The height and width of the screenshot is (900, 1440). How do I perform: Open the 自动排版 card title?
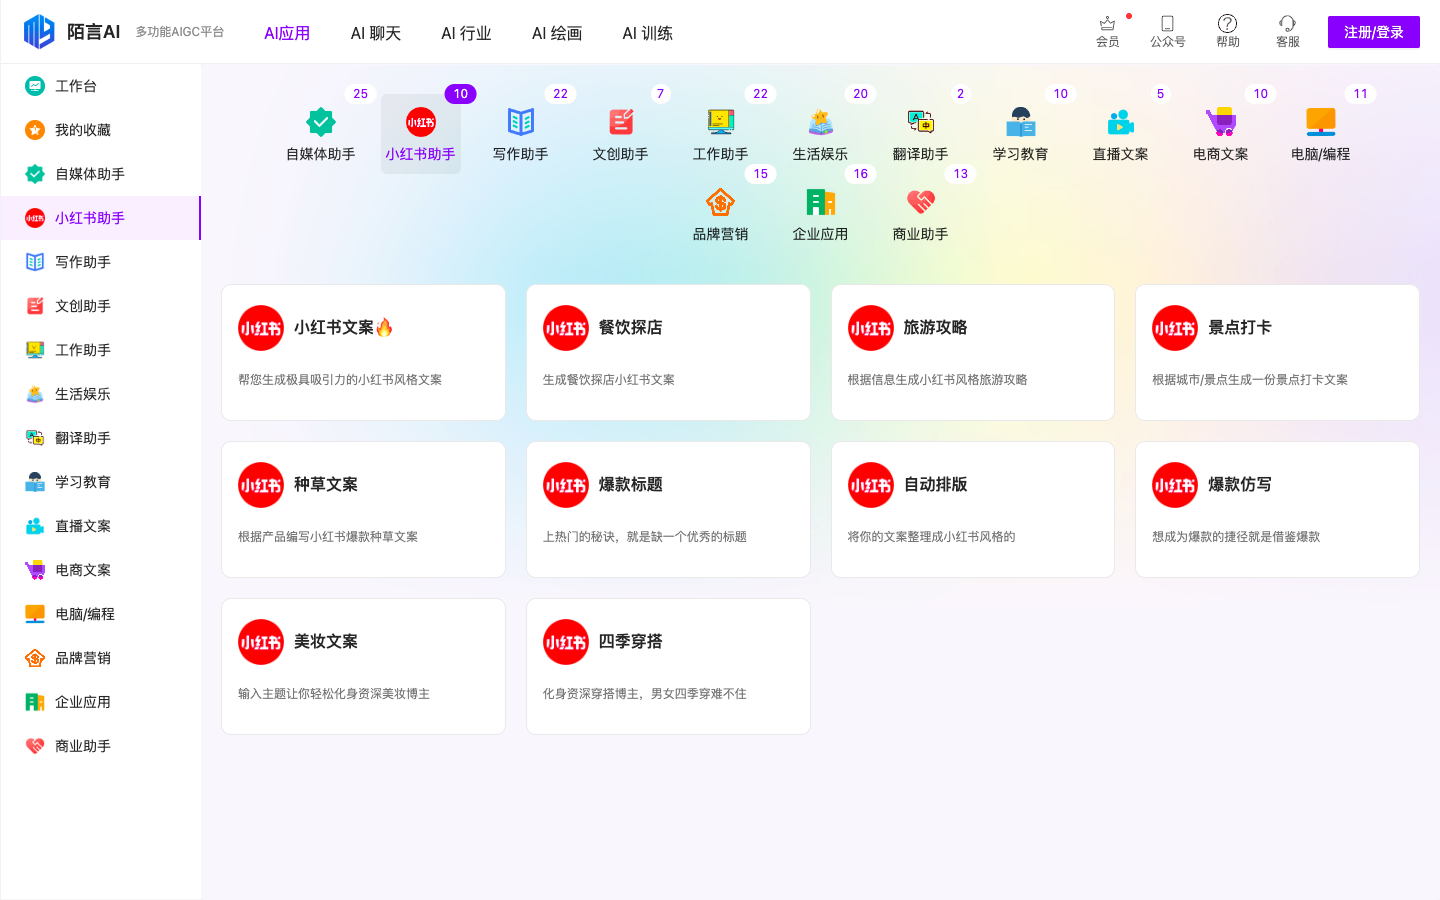[935, 484]
